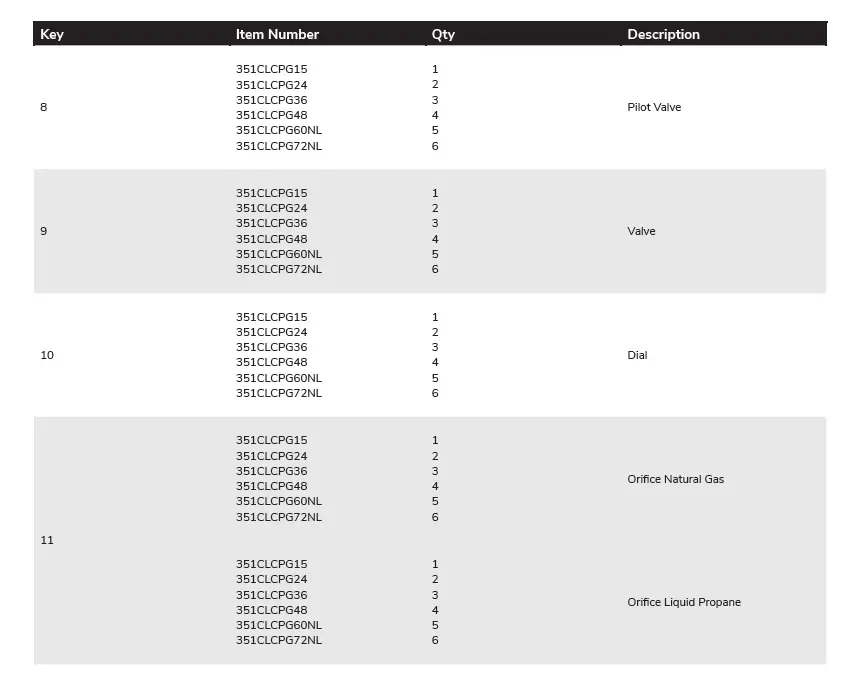Select quantity 1 in the Pilot Valve row

pos(435,69)
